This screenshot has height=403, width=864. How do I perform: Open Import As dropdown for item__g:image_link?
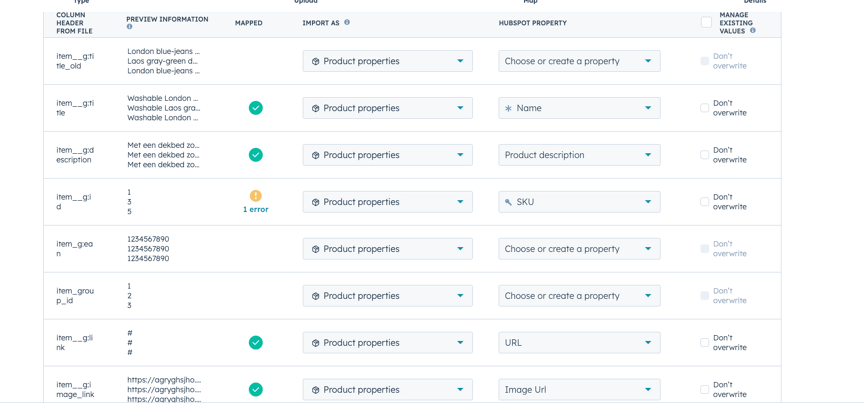coord(387,389)
